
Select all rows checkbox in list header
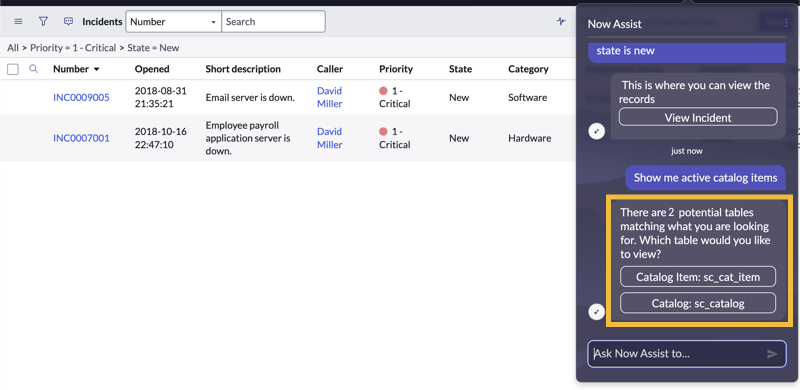point(13,69)
